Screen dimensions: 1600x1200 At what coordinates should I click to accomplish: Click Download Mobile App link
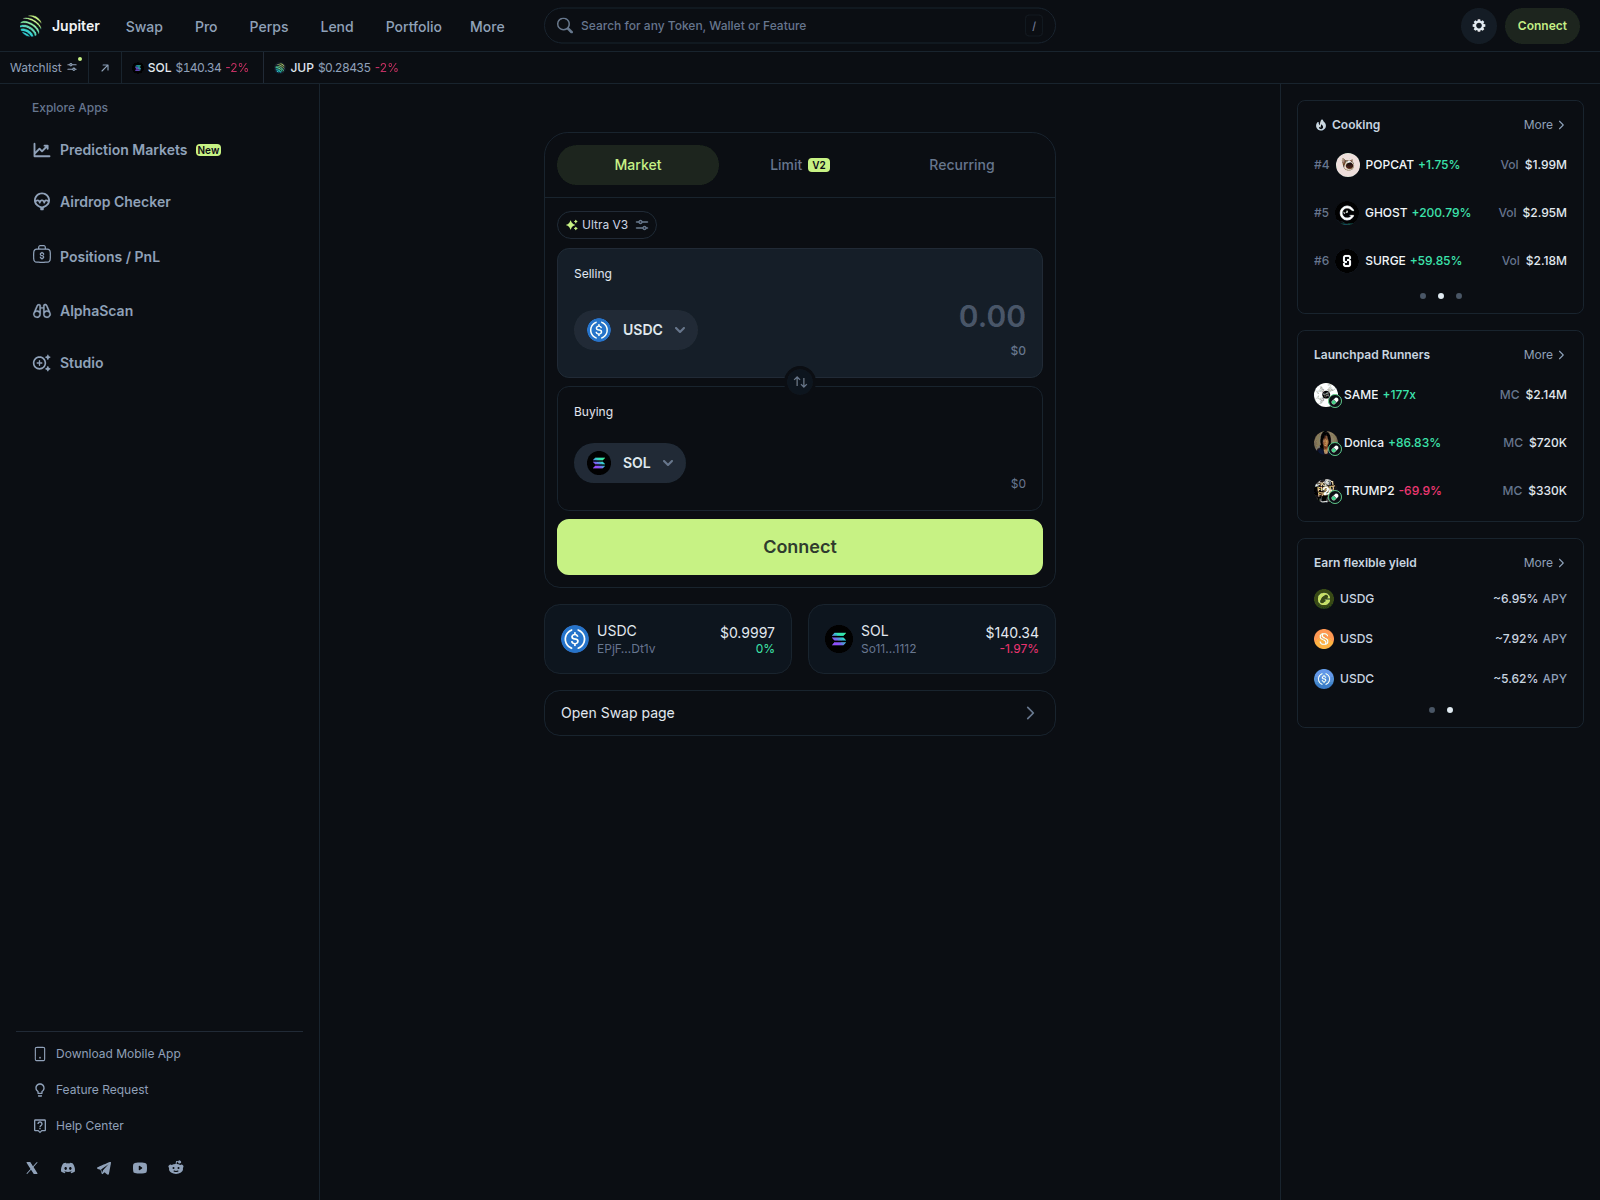(x=108, y=1054)
